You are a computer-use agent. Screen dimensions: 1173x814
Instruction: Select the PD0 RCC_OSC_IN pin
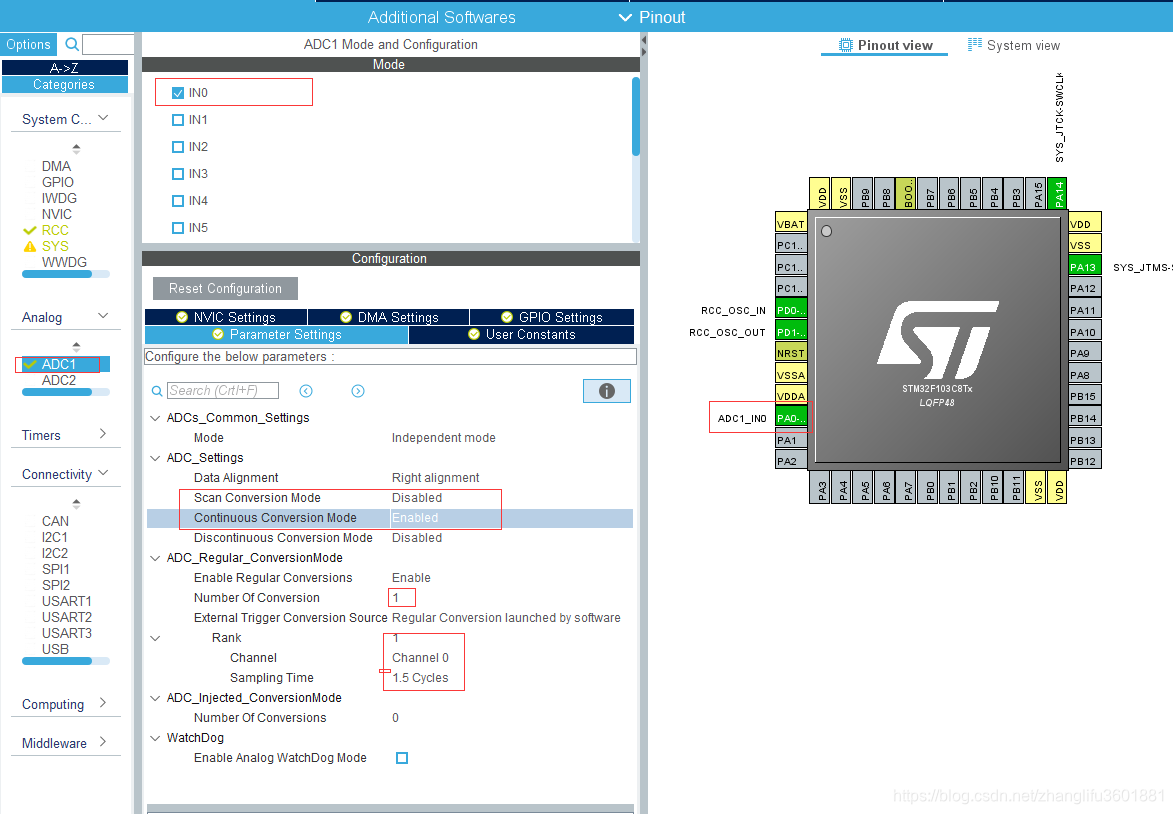791,310
